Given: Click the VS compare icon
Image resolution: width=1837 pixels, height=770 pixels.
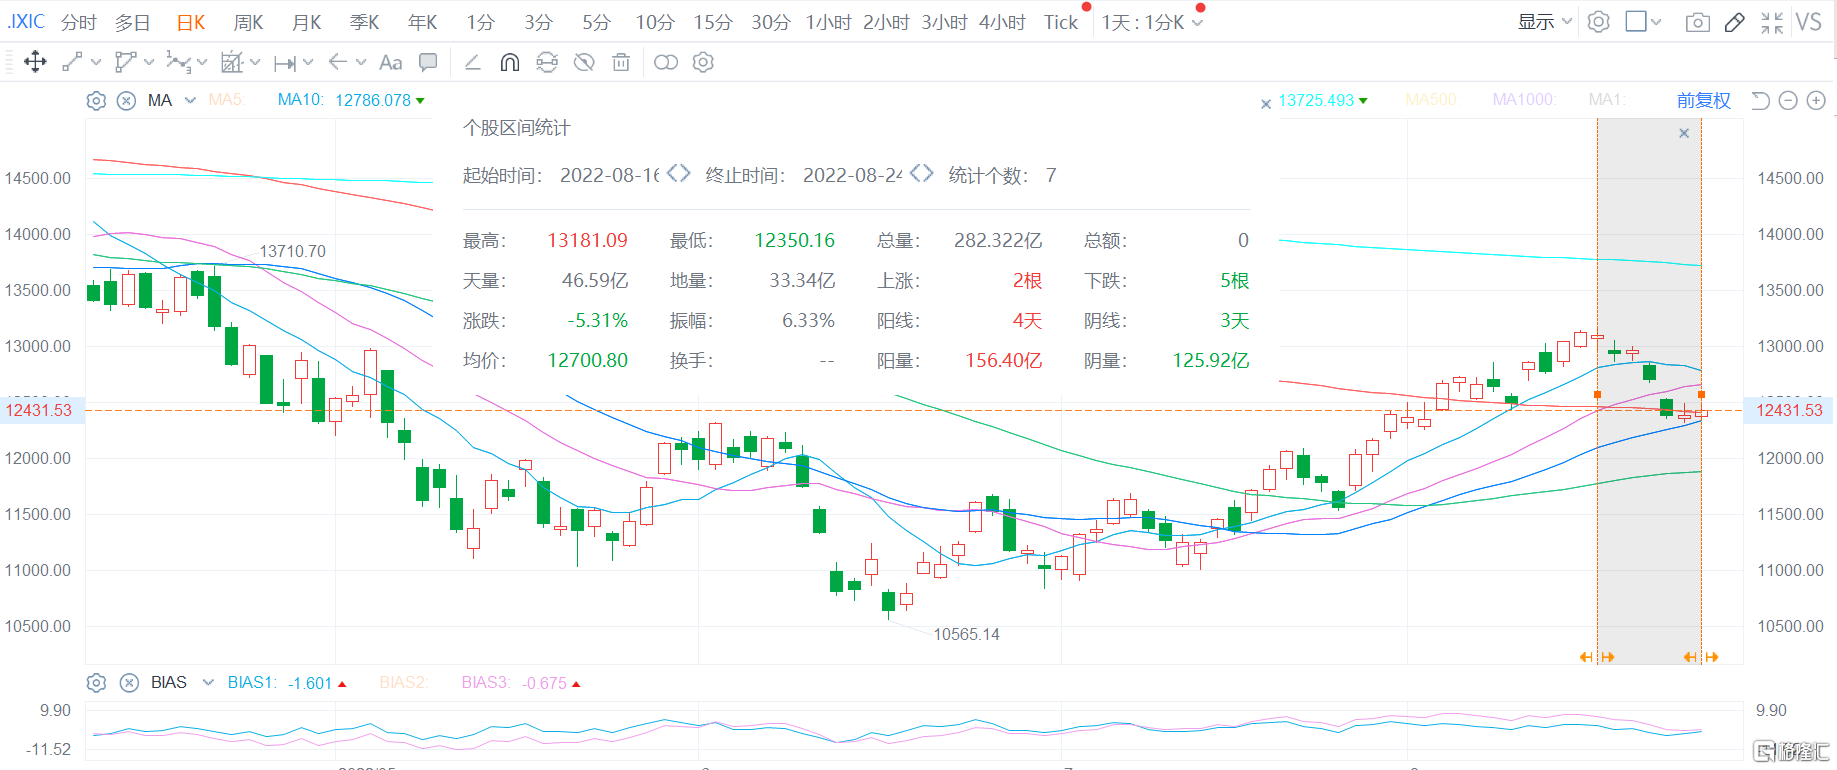Looking at the screenshot, I should (x=1808, y=22).
